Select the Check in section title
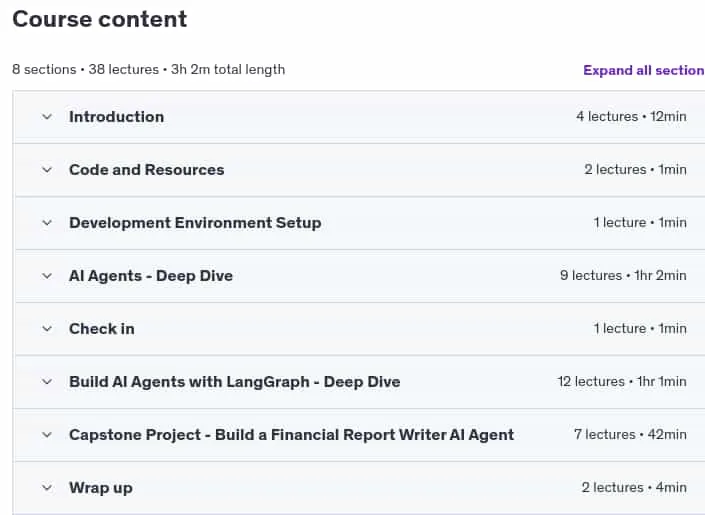 tap(102, 329)
